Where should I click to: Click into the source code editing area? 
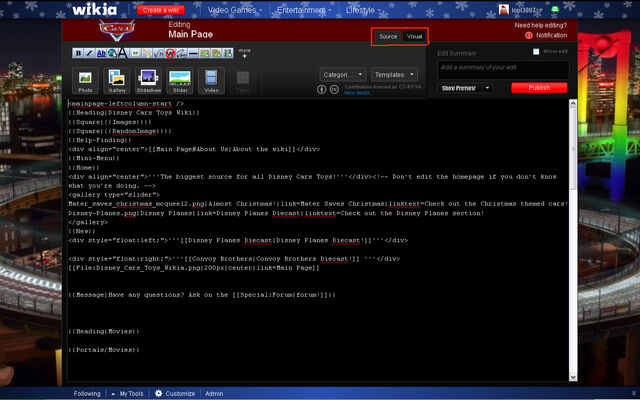(318, 240)
